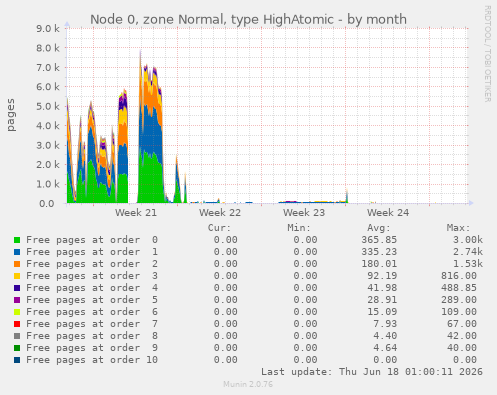Select the 'Free pages at order 8' label
497x395 pixels.
coord(92,336)
